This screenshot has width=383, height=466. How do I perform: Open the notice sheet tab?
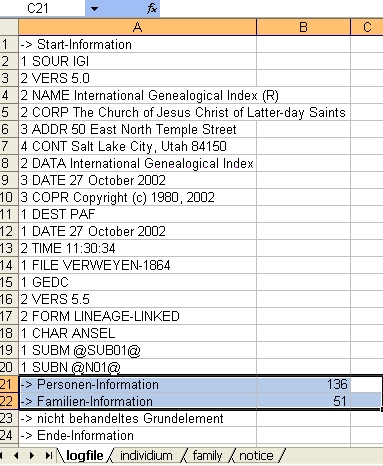[256, 455]
